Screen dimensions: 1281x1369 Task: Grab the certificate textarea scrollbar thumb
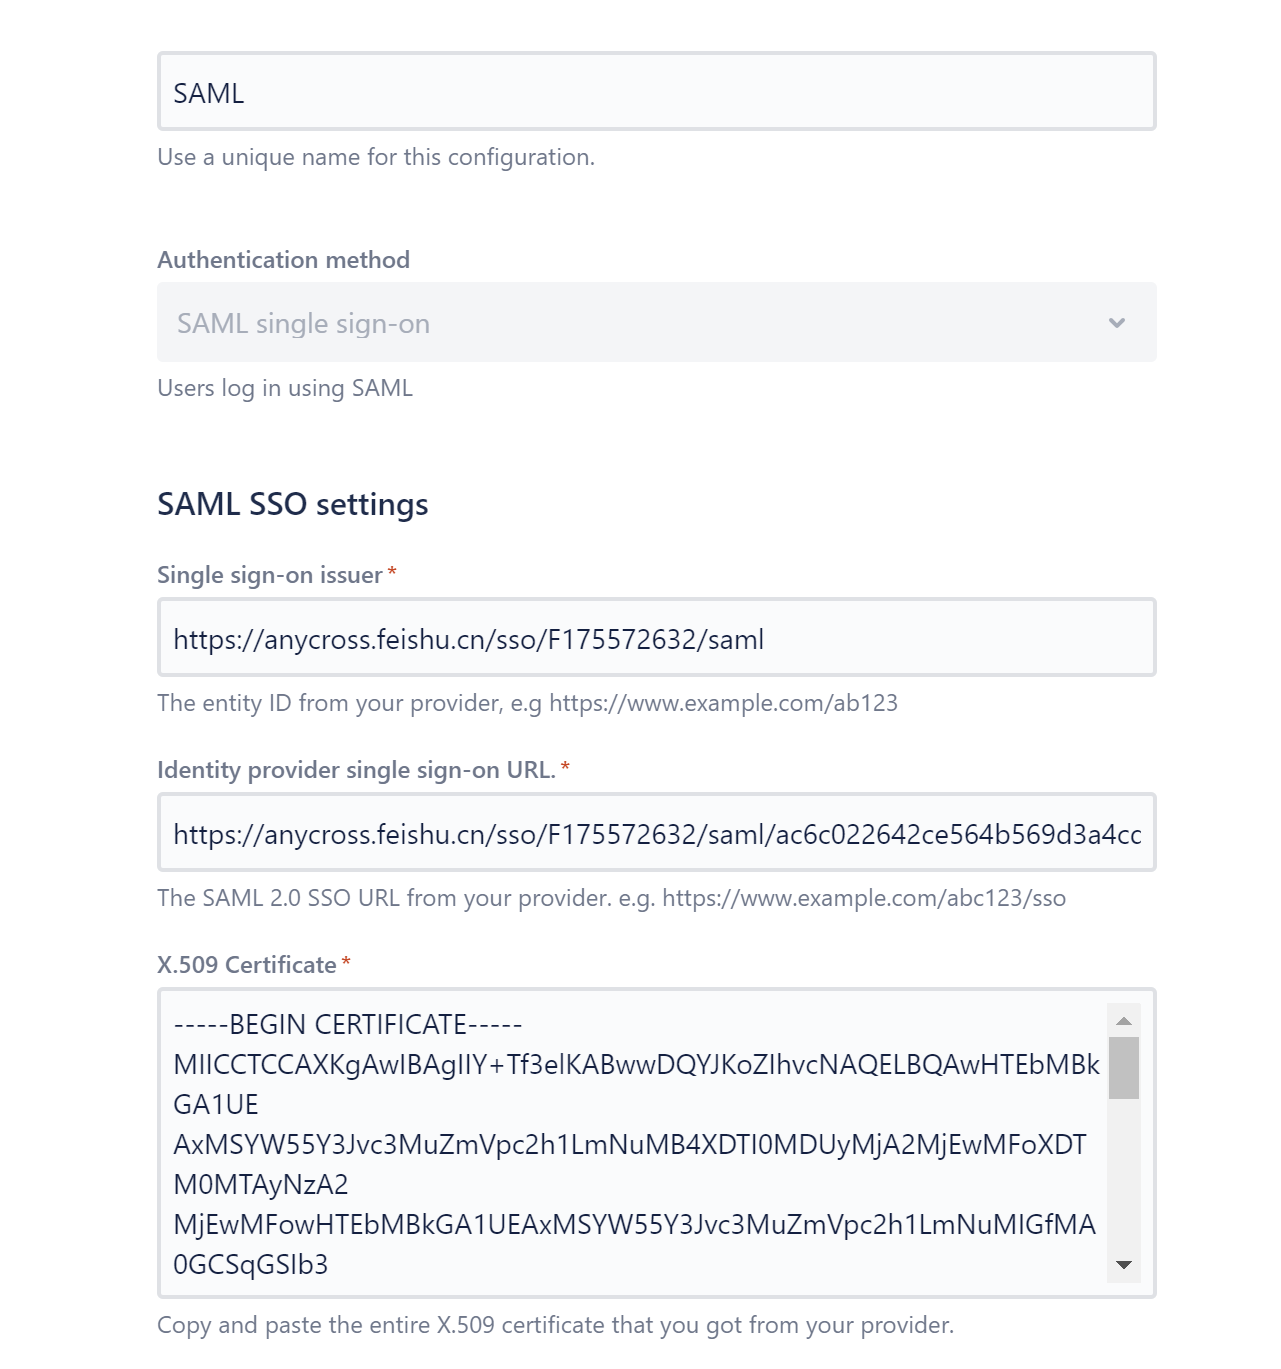point(1124,1068)
